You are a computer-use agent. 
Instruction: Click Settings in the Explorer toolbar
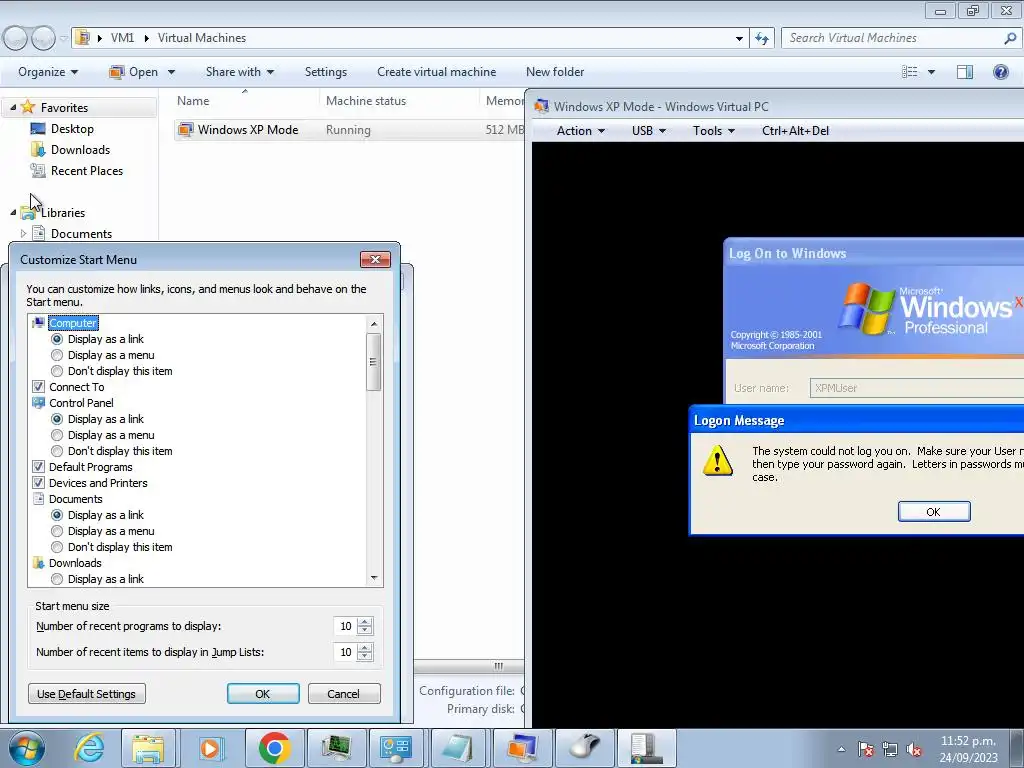[x=326, y=72]
